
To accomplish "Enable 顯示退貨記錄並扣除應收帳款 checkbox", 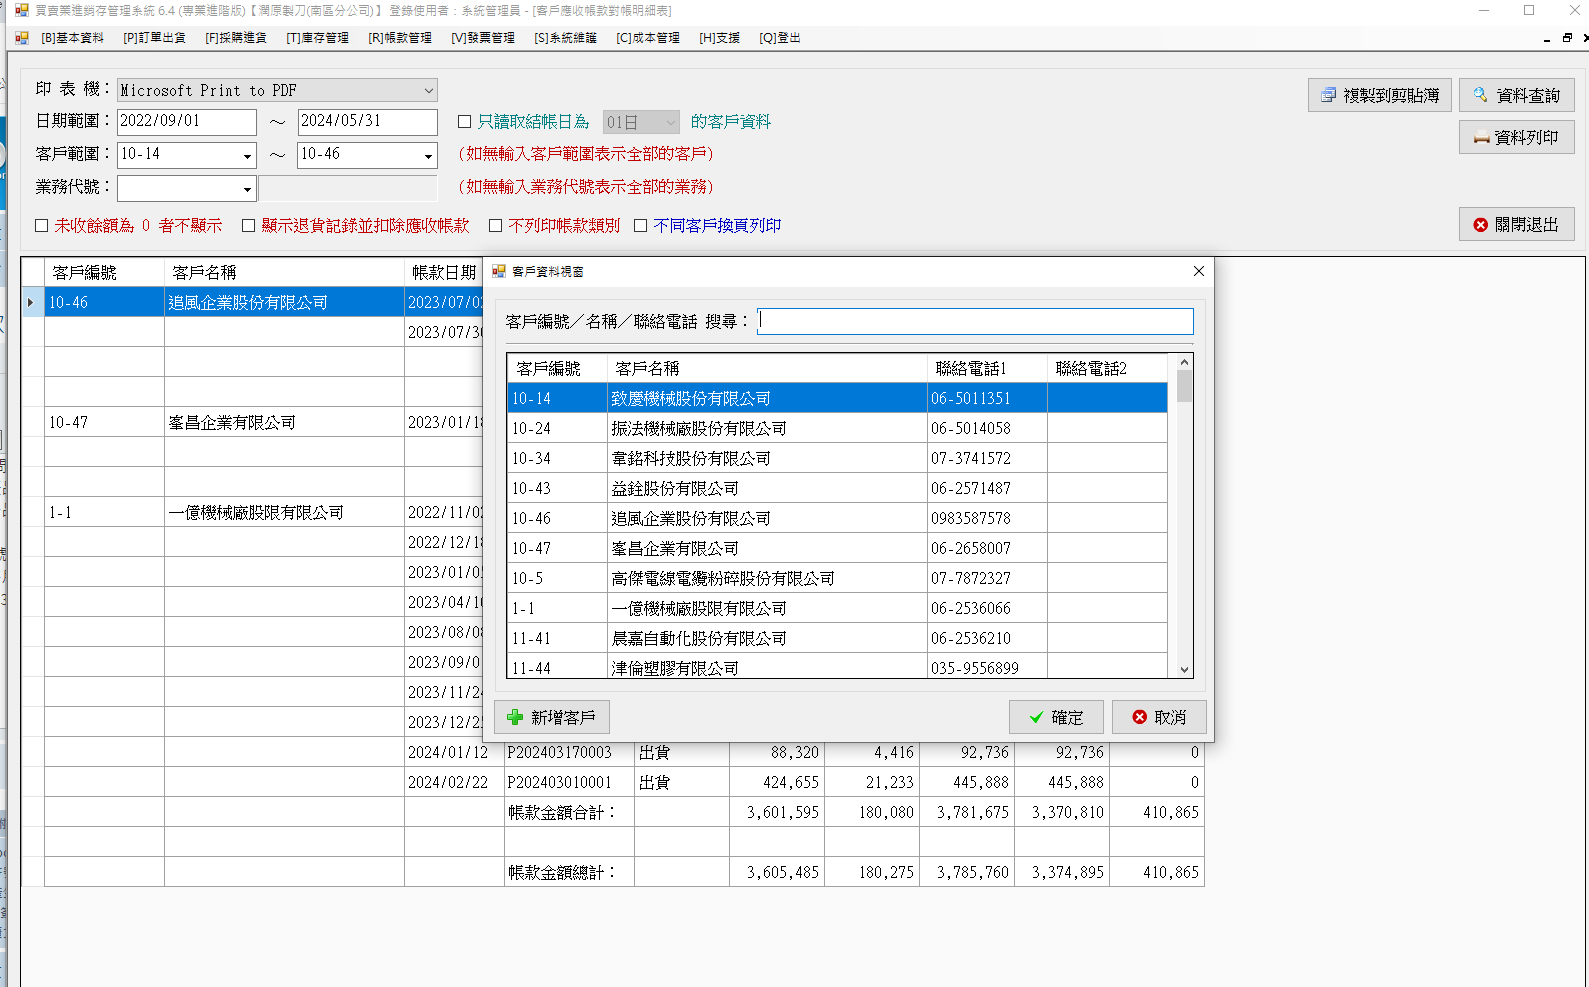I will 248,226.
